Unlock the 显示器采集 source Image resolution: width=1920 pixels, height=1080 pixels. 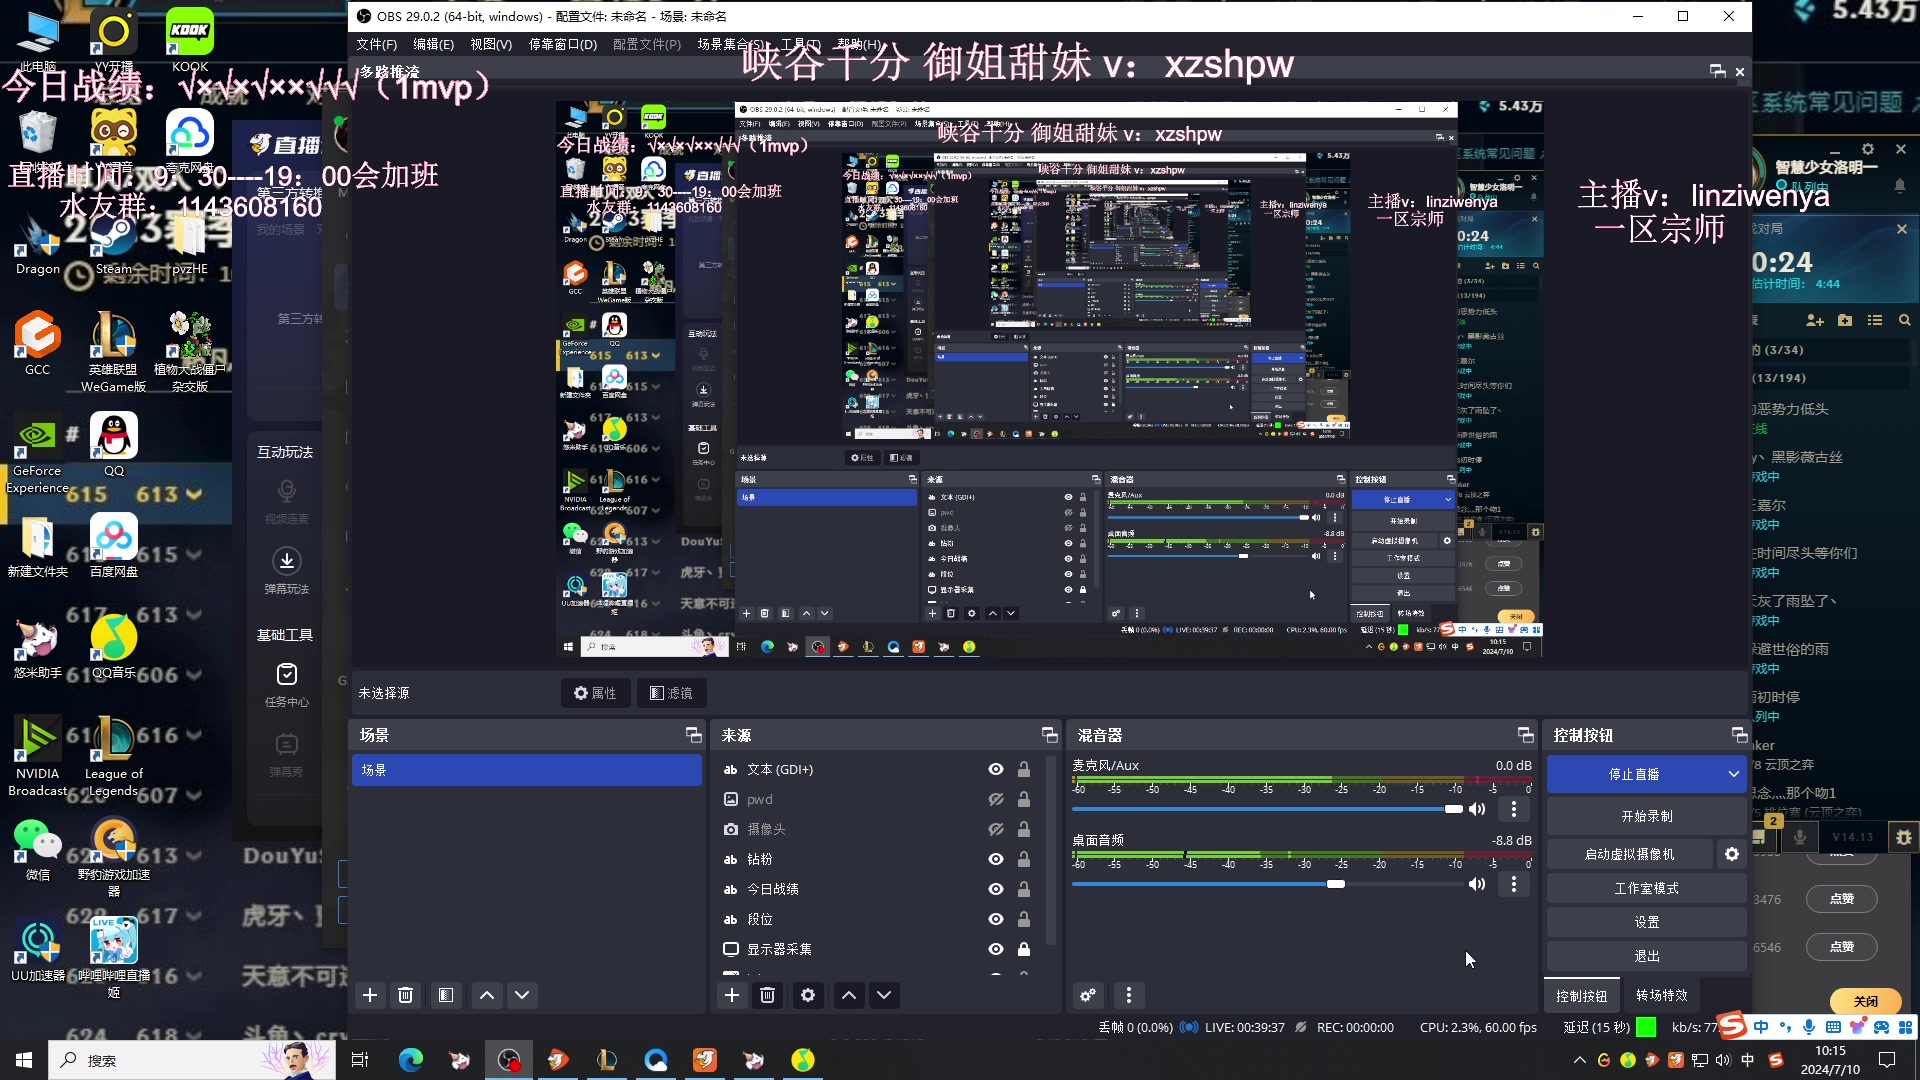point(1024,949)
